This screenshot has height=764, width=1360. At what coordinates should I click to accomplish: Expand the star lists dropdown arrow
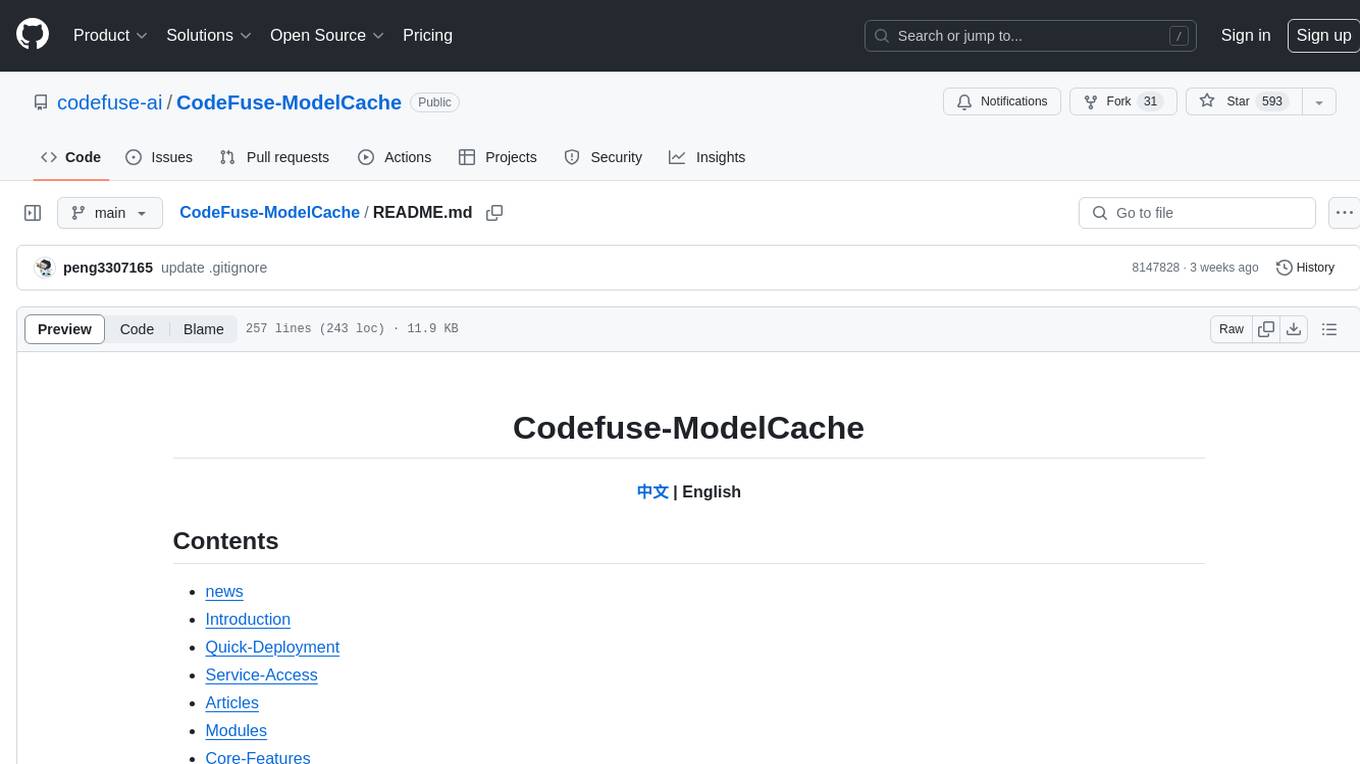[1319, 102]
